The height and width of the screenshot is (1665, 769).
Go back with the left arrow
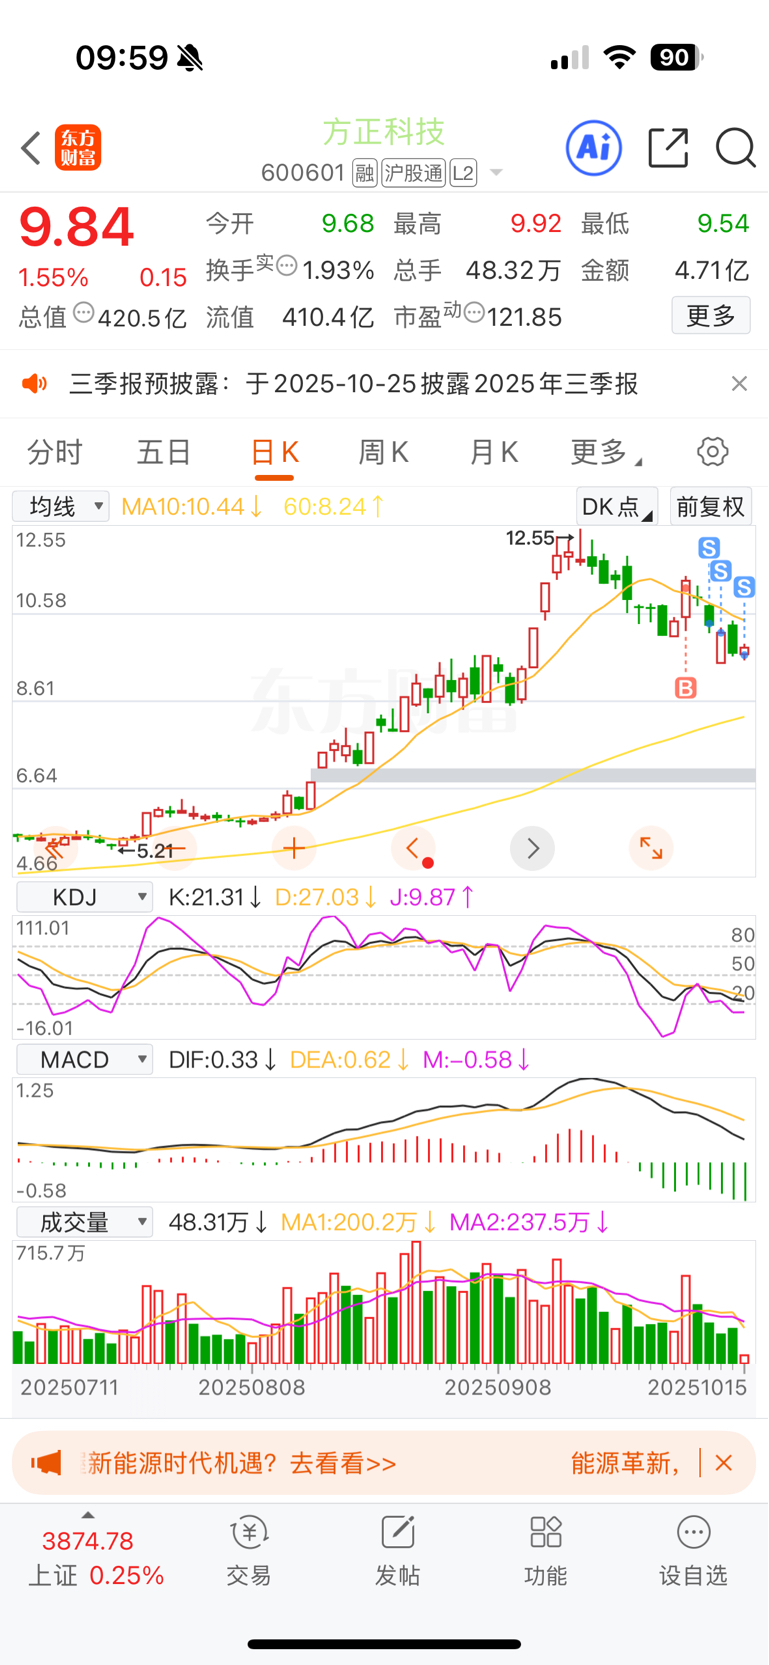[x=32, y=148]
